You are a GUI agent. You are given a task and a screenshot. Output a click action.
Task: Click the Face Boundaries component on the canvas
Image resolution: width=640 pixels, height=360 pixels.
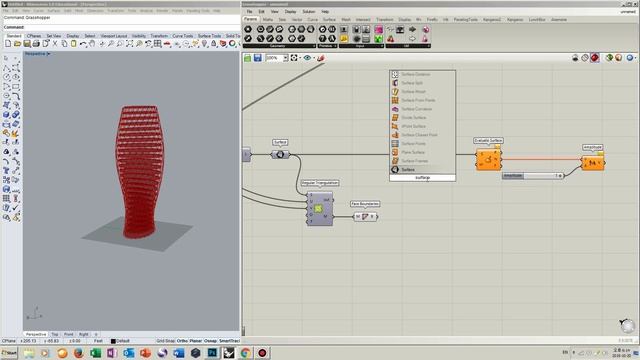(x=365, y=216)
